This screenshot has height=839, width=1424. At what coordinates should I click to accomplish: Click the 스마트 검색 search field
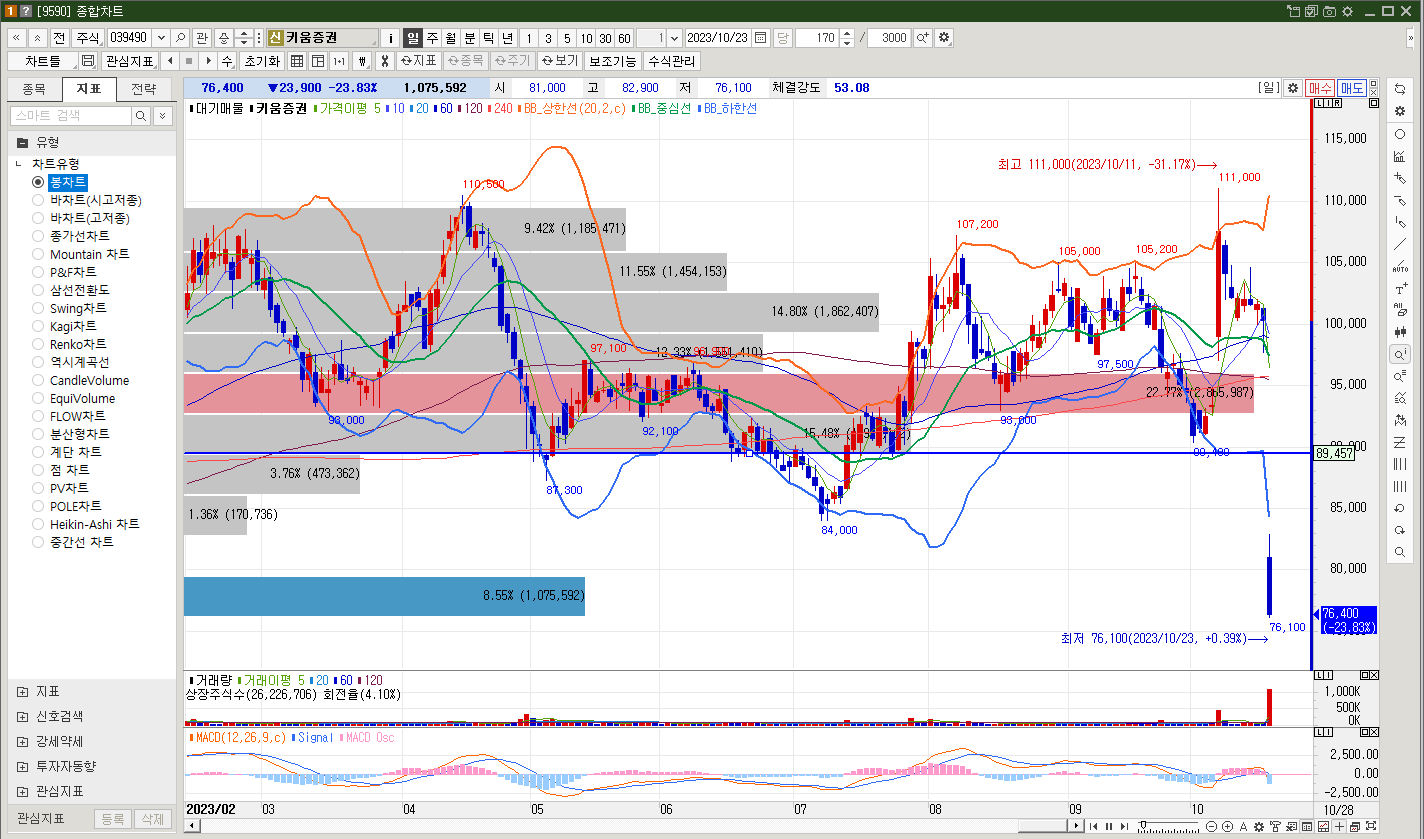71,116
